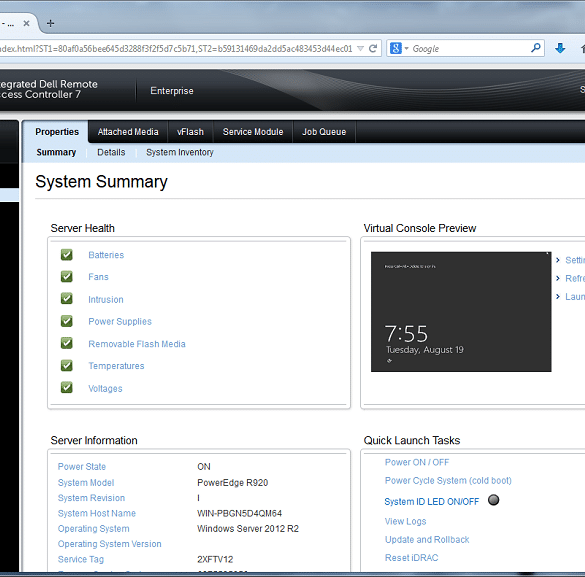Open the Temperatures health link

[x=116, y=366]
